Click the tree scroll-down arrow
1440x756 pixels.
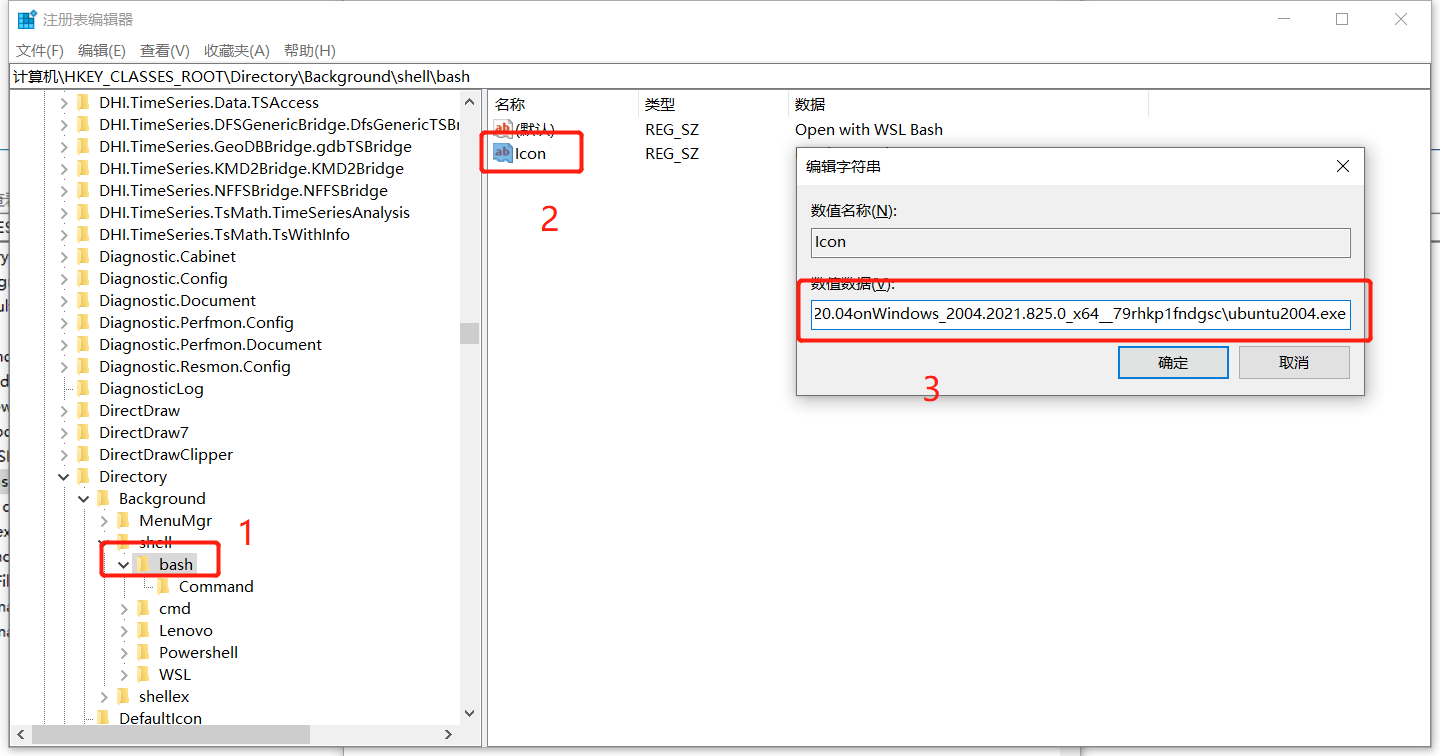469,714
